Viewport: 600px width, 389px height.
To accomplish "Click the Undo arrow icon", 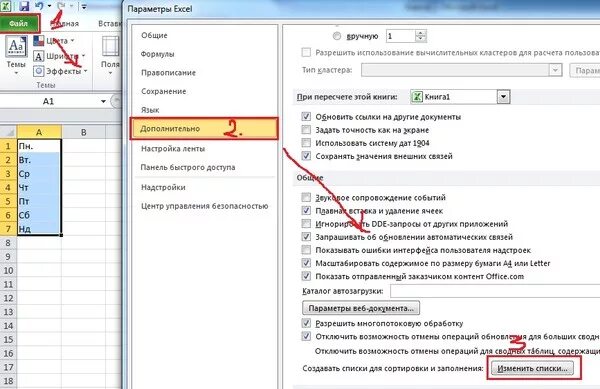I will 39,6.
